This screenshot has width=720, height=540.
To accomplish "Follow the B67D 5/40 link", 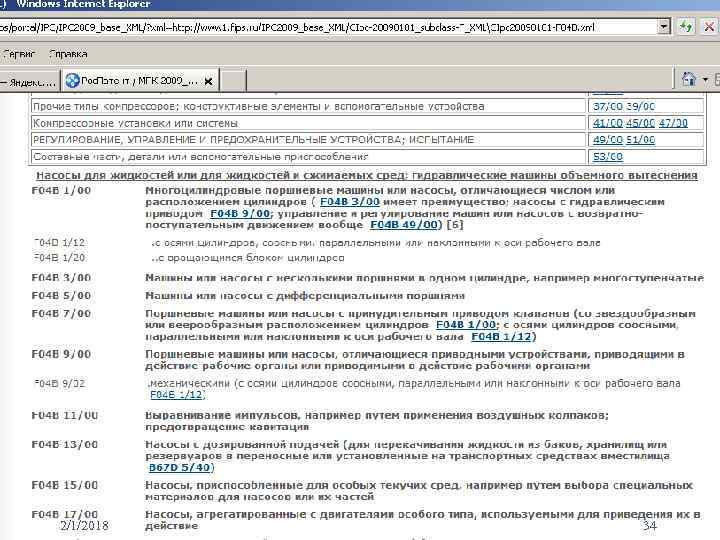I will pos(180,467).
